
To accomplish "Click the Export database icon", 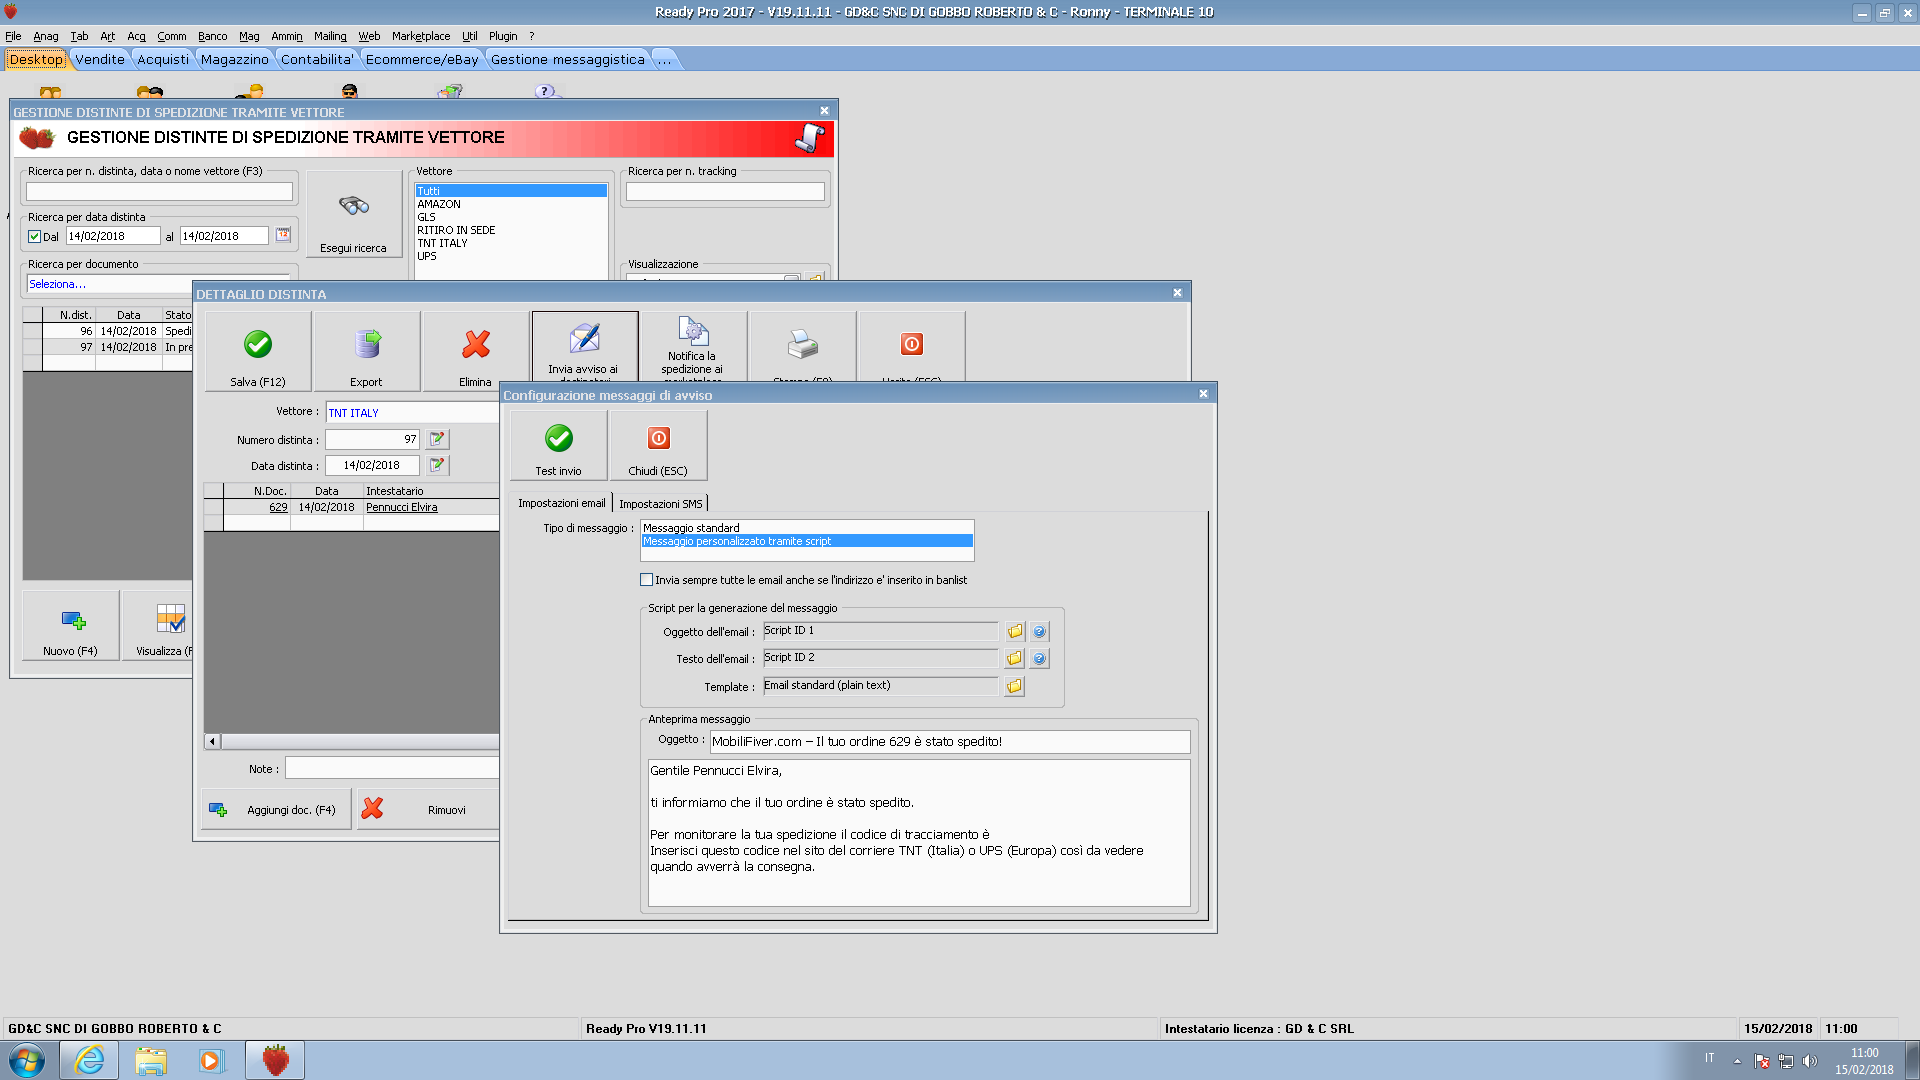I will [366, 345].
